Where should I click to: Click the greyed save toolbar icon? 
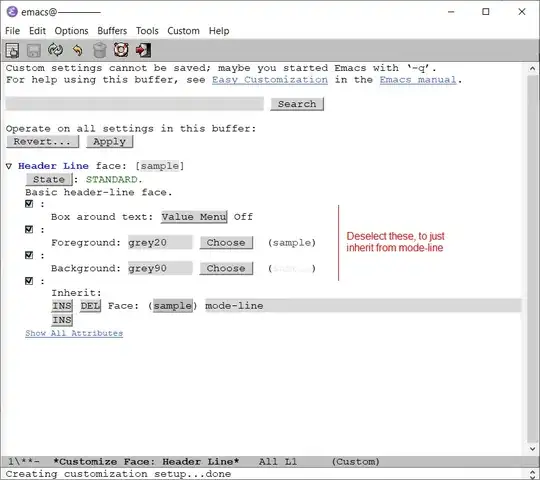tap(34, 50)
